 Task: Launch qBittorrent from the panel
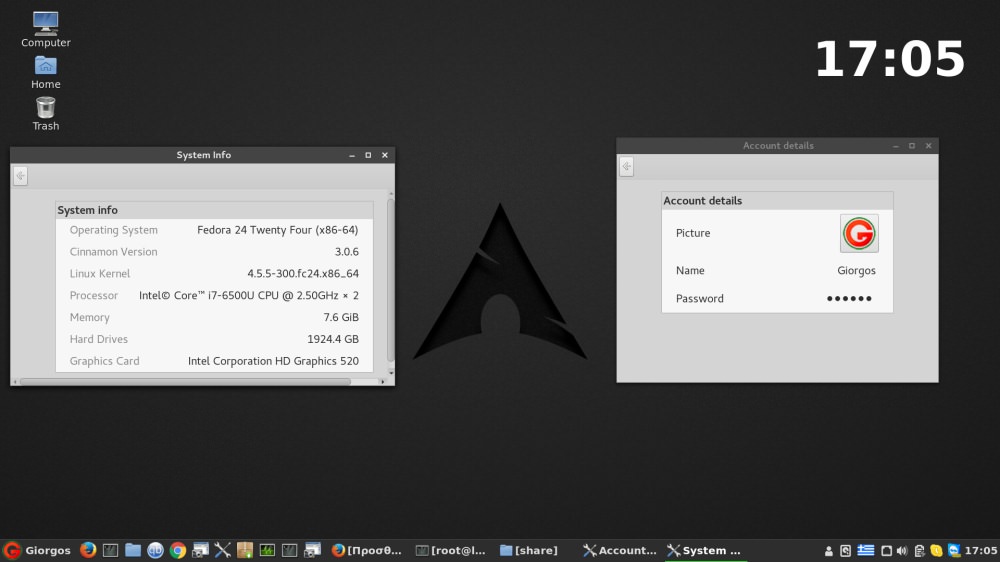tap(156, 550)
